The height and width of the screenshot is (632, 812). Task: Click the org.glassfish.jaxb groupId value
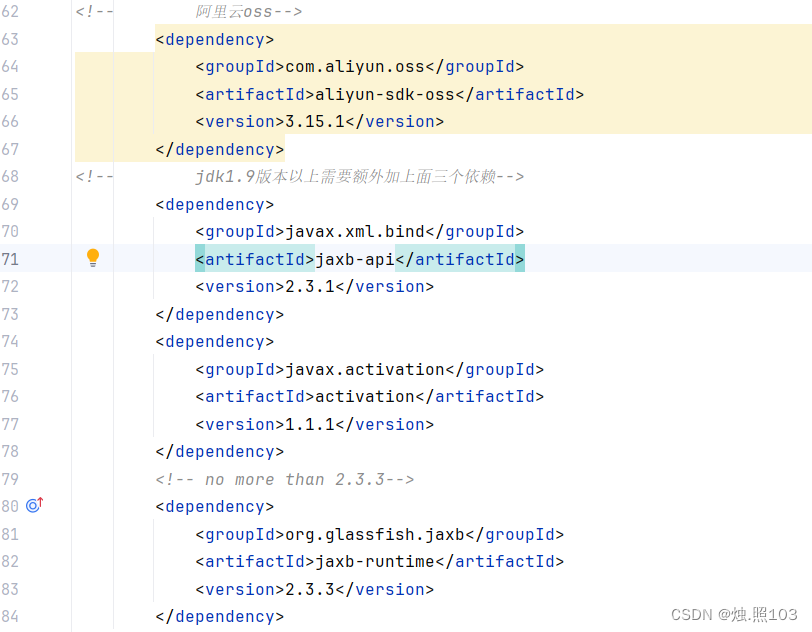[x=375, y=535]
